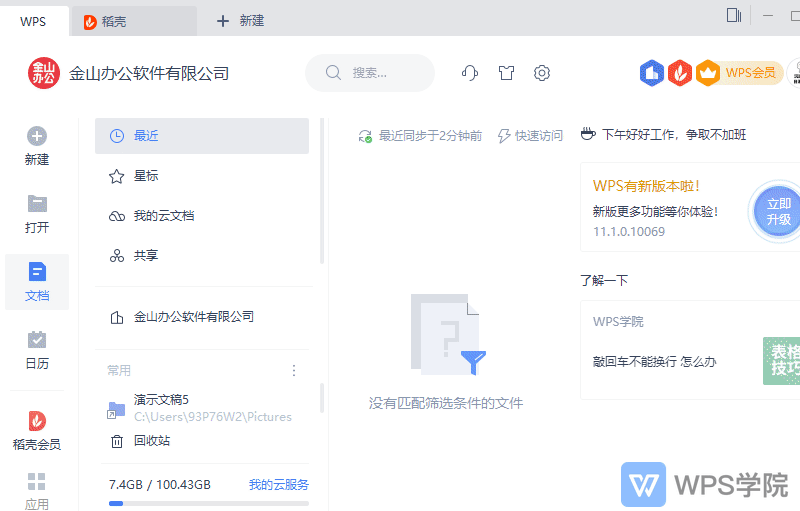Click the 快速访问 lightning icon
The image size is (800, 511).
point(504,136)
